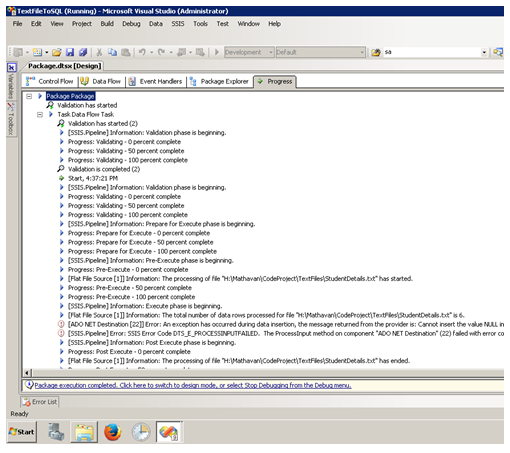Open the Default platform dropdown
The image size is (510, 453).
coord(362,52)
